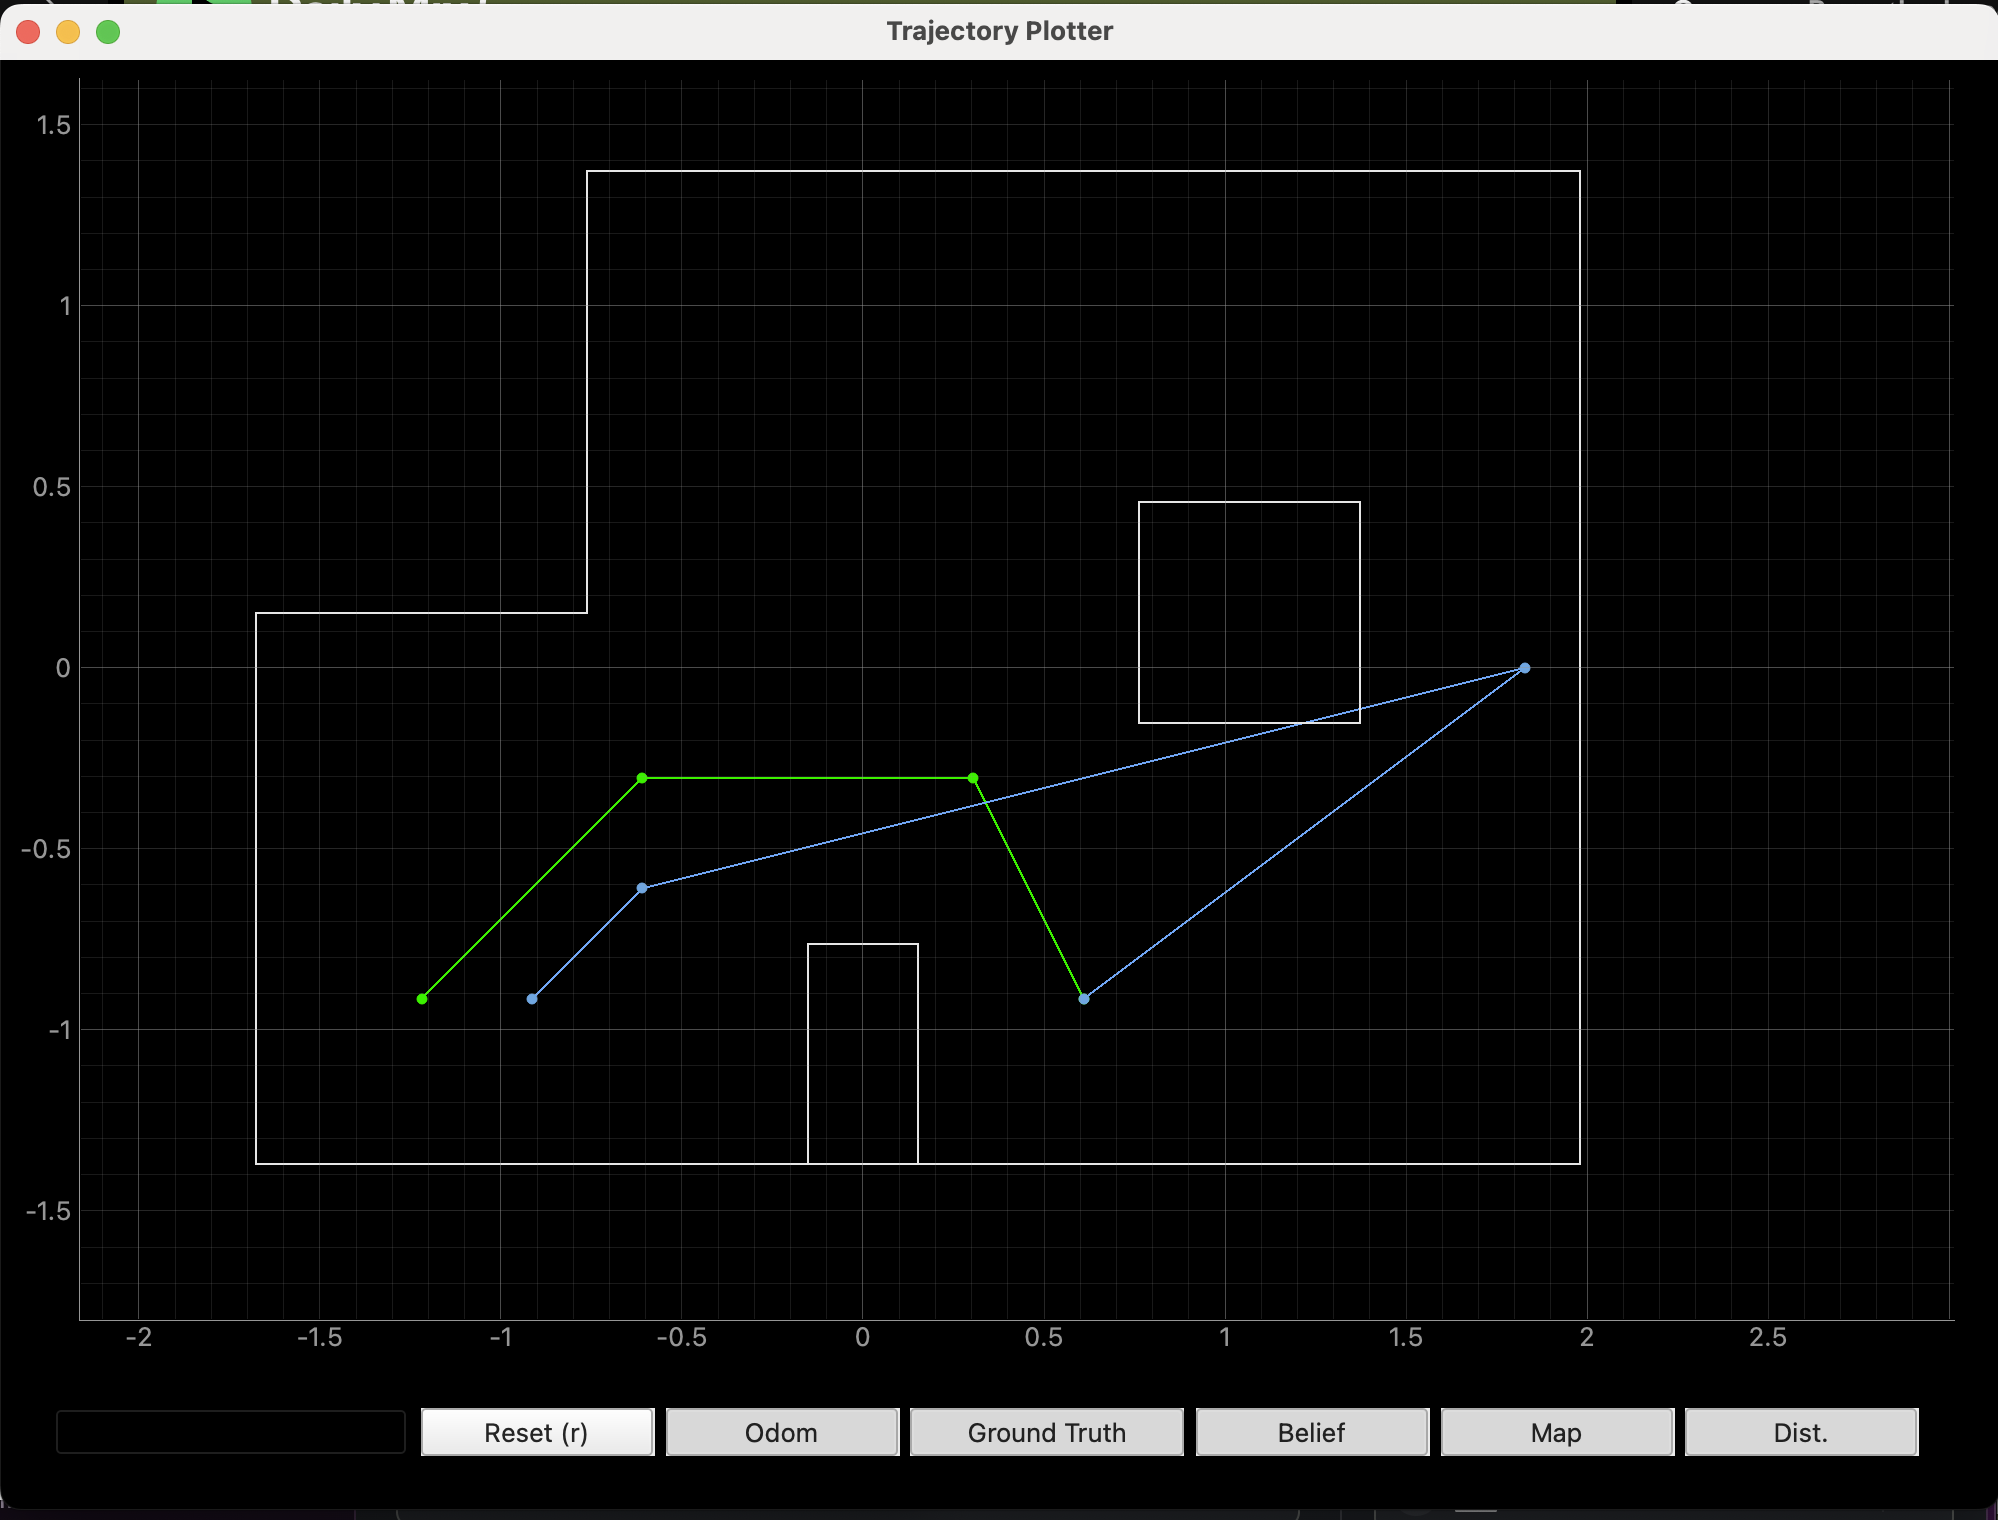This screenshot has width=1998, height=1520.
Task: Click the marker where green and blue lines join
Action: coord(1083,998)
